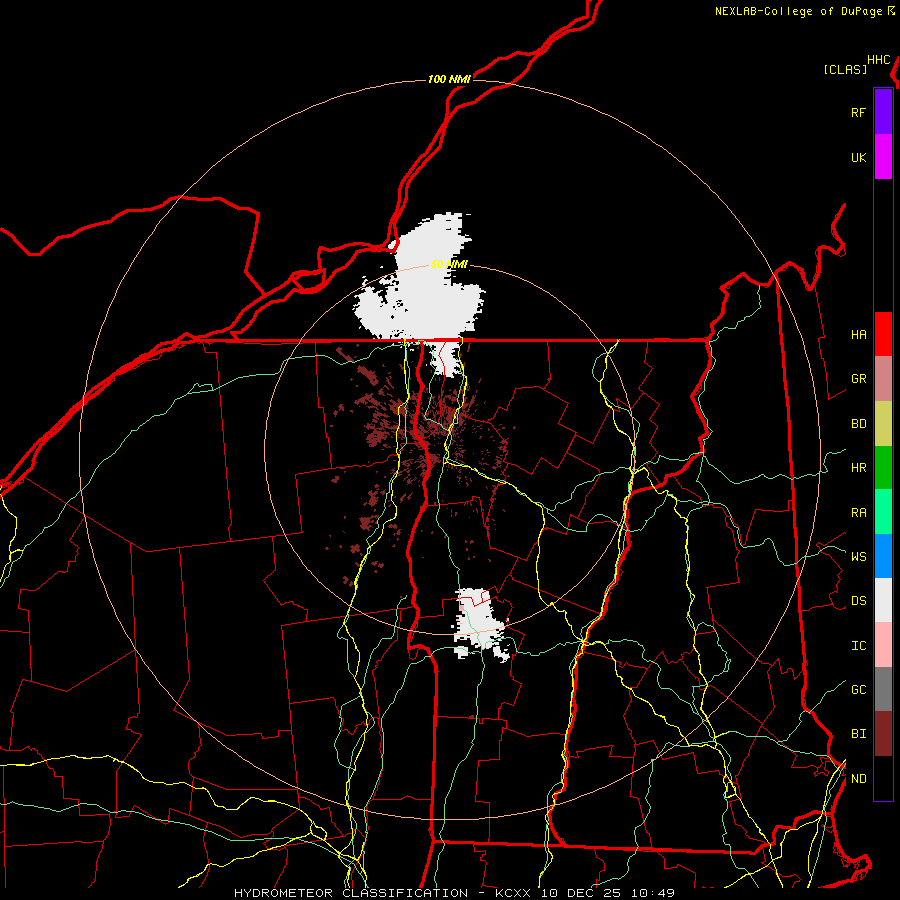Image resolution: width=900 pixels, height=900 pixels.
Task: Click the DS white legend swatch
Action: tap(883, 600)
